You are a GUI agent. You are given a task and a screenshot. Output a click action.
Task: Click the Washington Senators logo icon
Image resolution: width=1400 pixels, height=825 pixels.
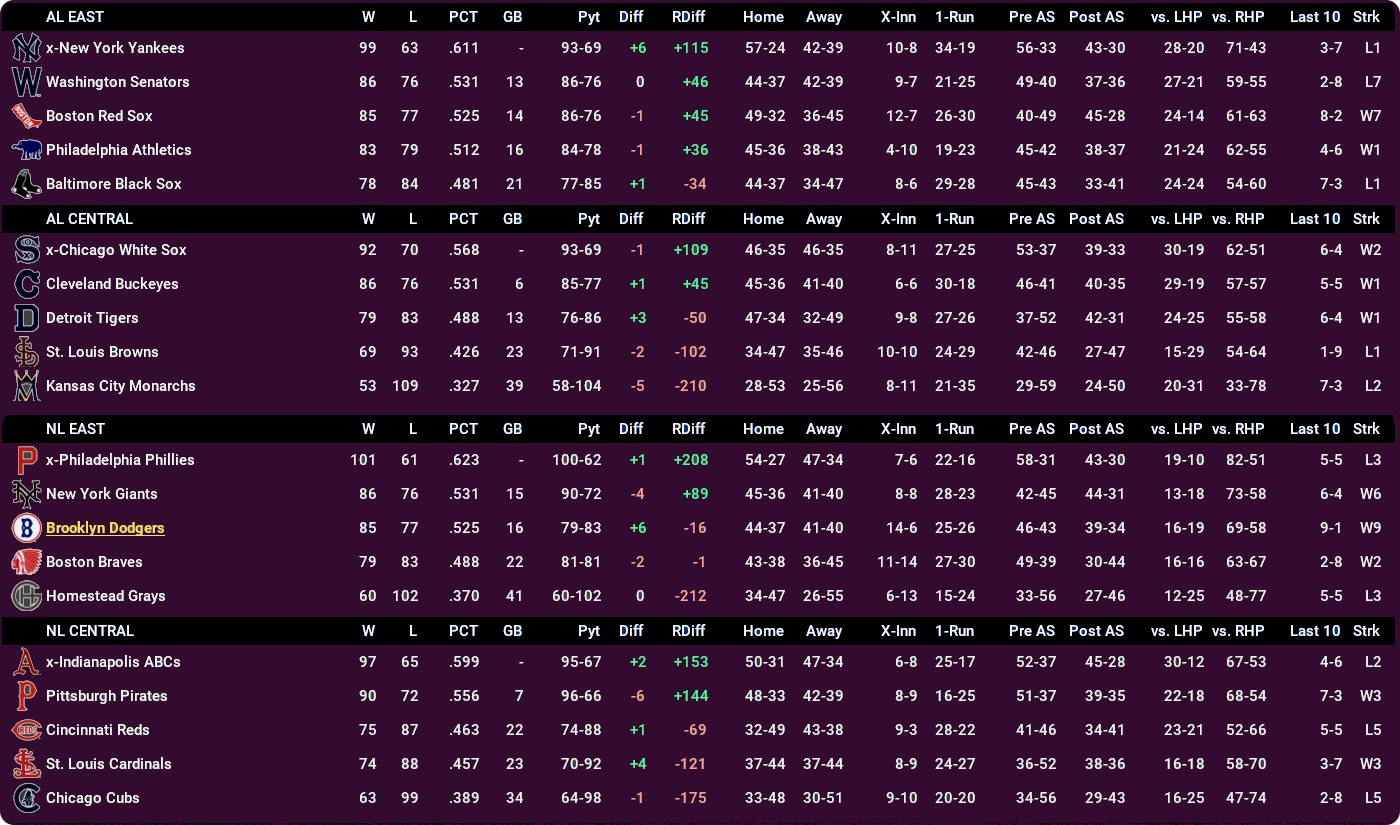[x=27, y=82]
